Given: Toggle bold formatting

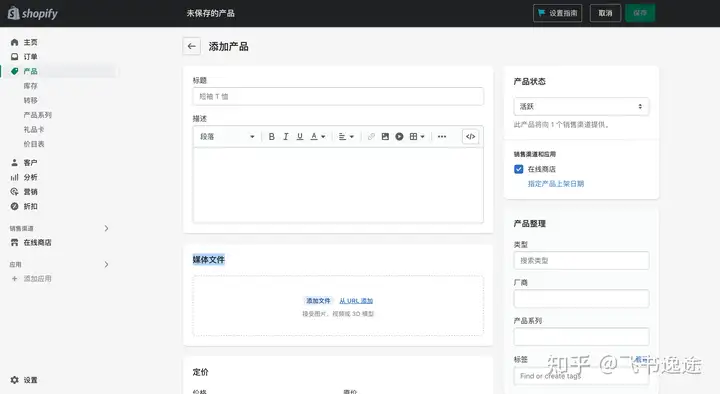Looking at the screenshot, I should point(271,136).
